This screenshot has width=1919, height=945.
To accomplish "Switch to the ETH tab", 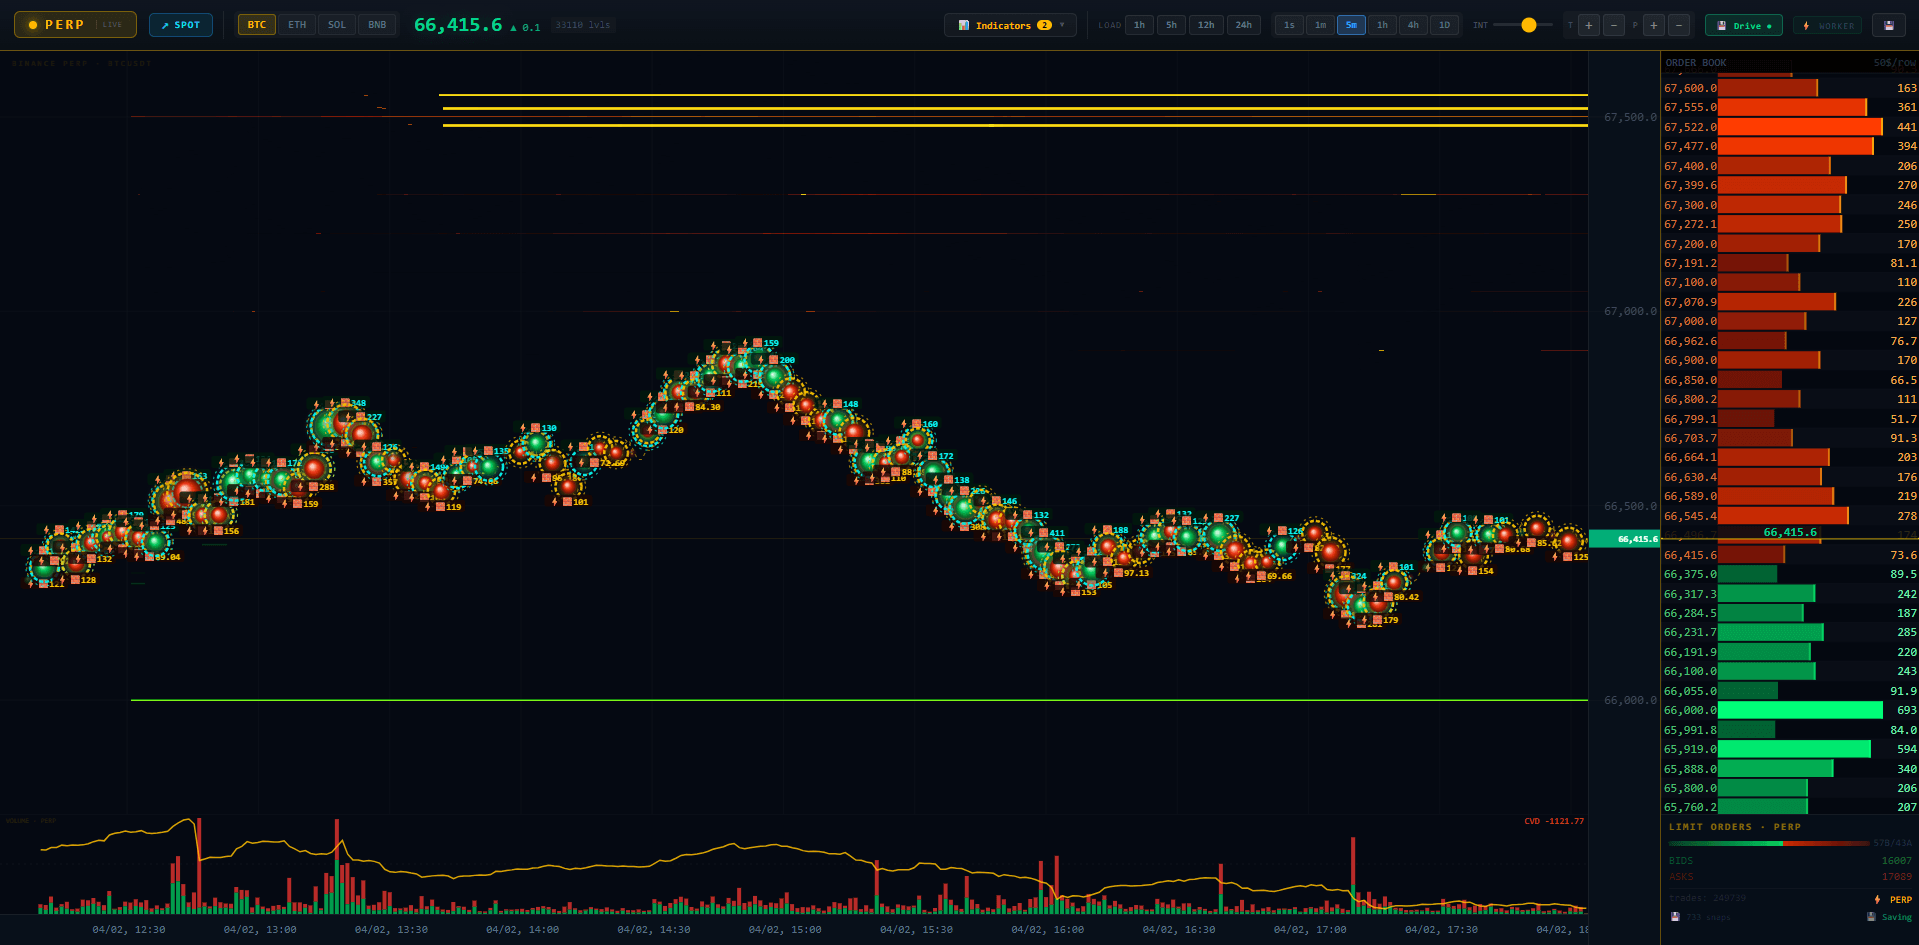I will coord(297,24).
